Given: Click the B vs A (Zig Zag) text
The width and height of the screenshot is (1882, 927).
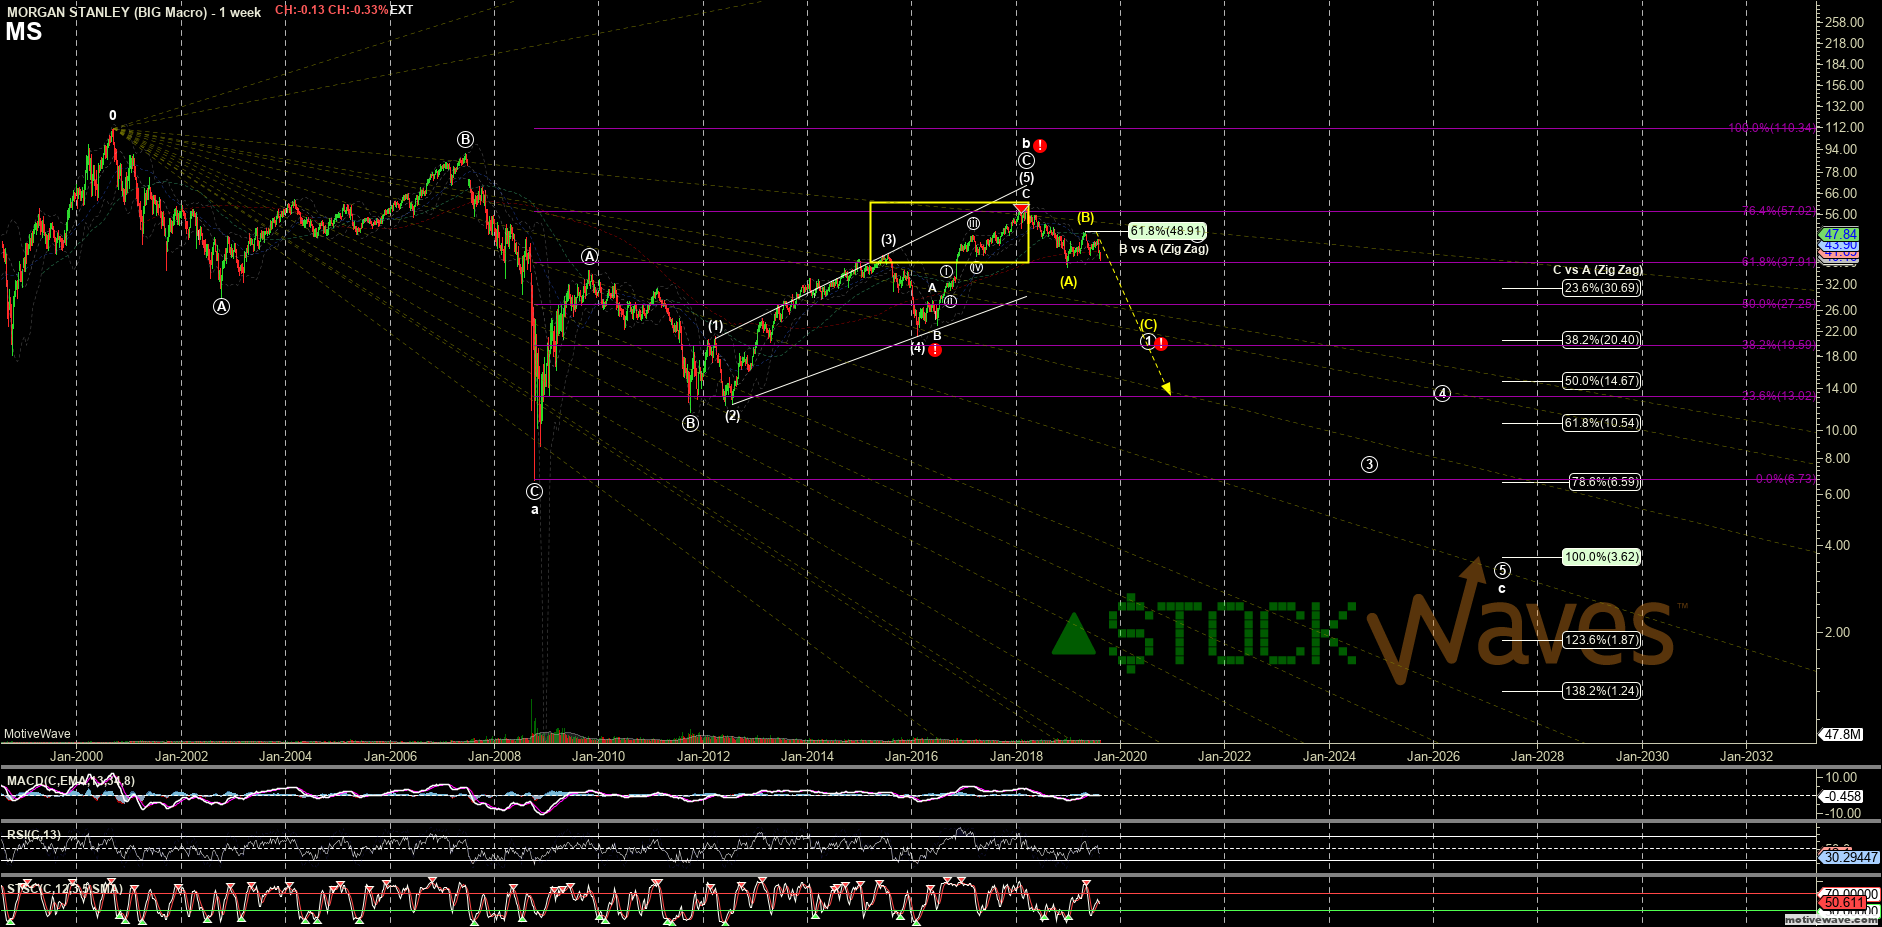Looking at the screenshot, I should click(1164, 249).
